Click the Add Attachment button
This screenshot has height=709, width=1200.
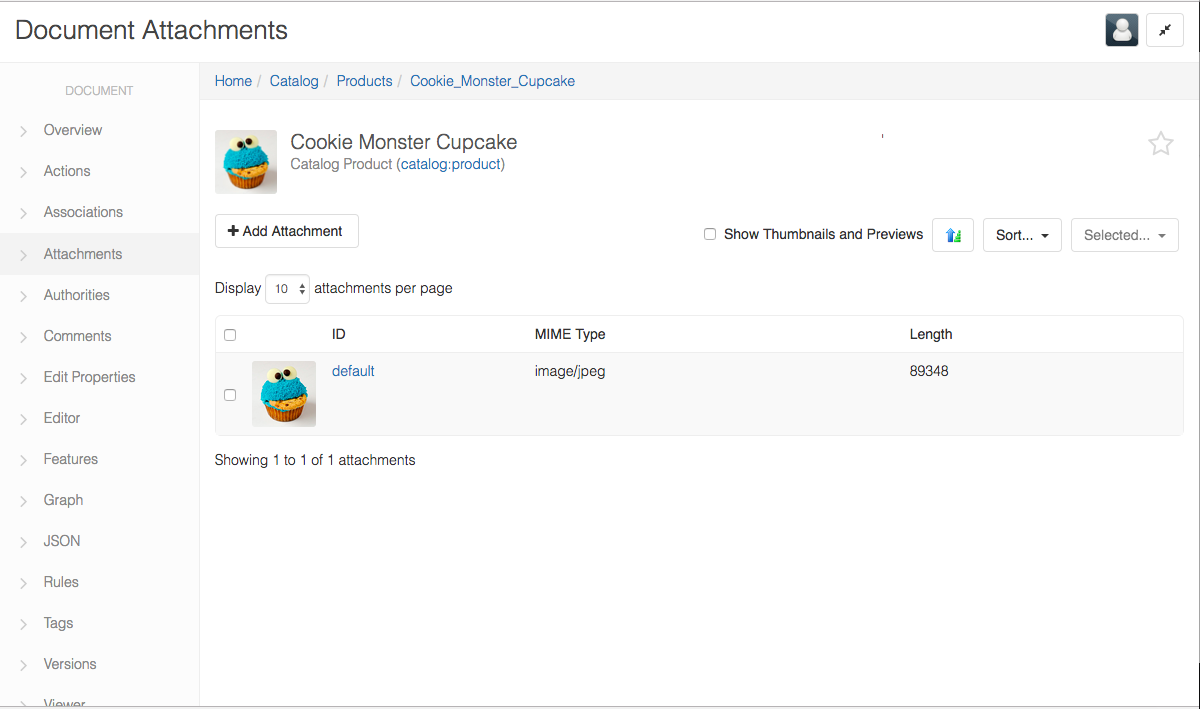click(x=286, y=231)
